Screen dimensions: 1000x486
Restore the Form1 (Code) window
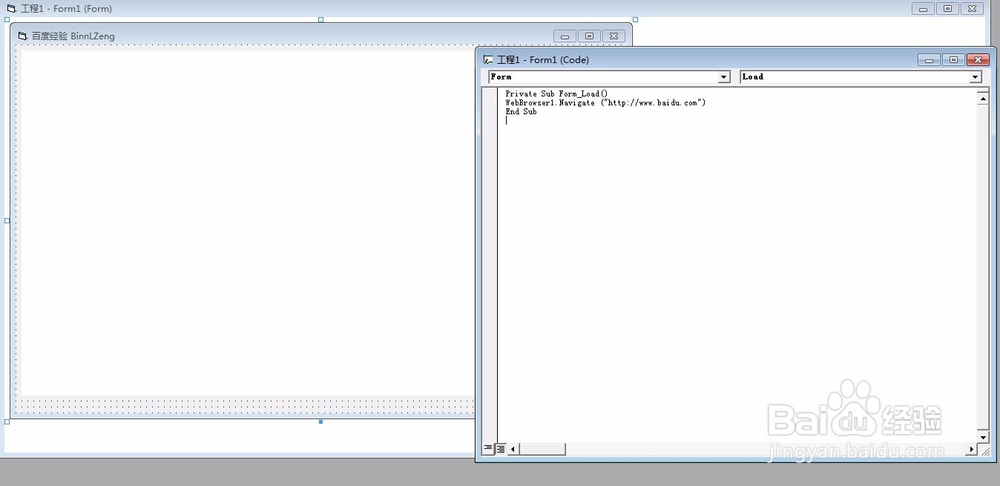[953, 60]
